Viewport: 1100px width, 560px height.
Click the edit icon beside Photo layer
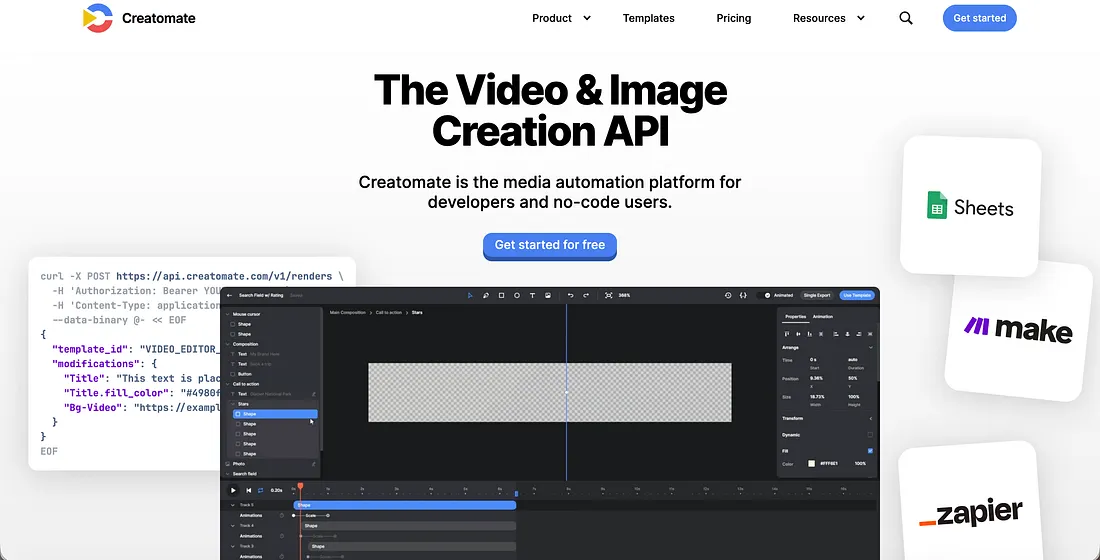click(x=314, y=464)
